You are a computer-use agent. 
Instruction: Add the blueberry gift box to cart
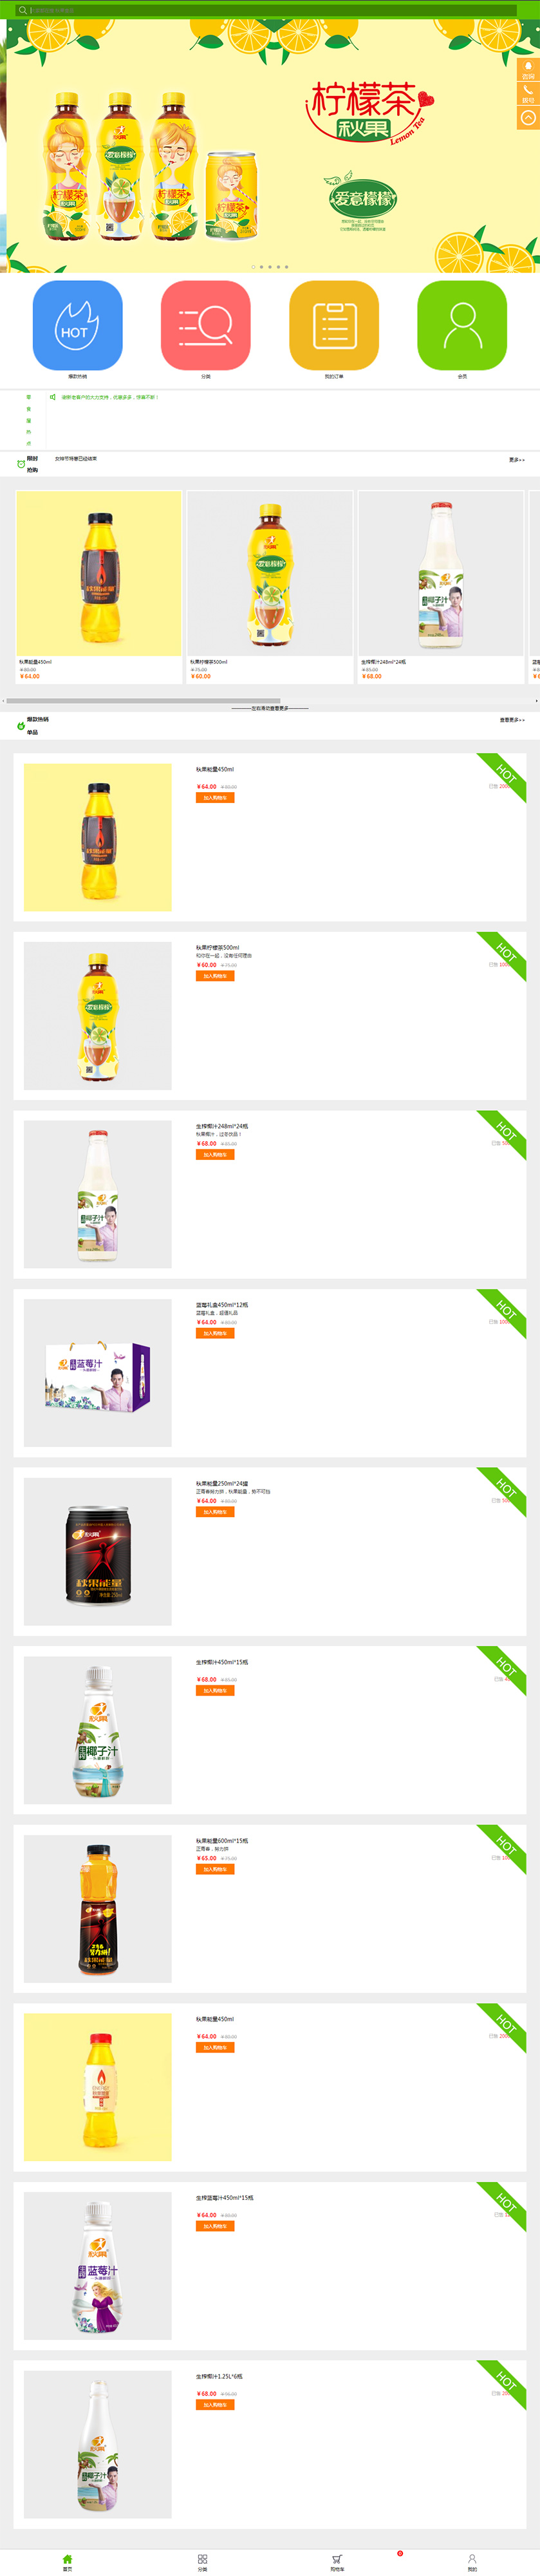(x=215, y=1334)
